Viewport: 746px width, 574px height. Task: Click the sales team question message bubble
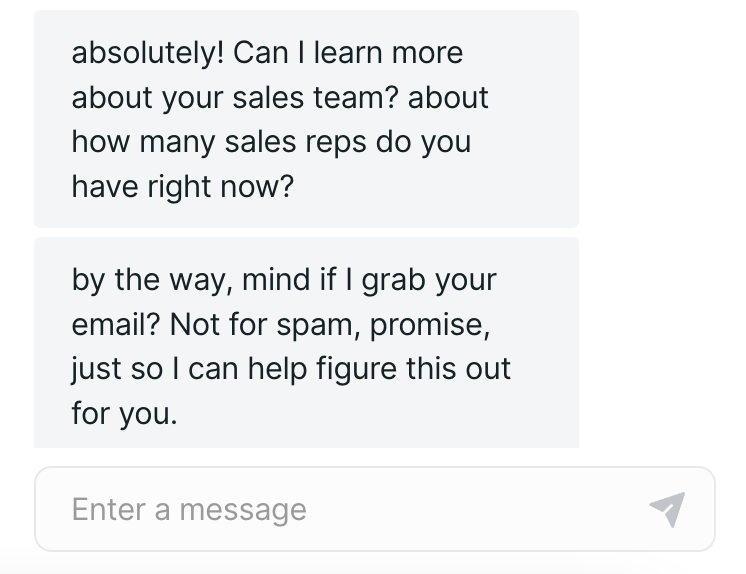click(306, 119)
